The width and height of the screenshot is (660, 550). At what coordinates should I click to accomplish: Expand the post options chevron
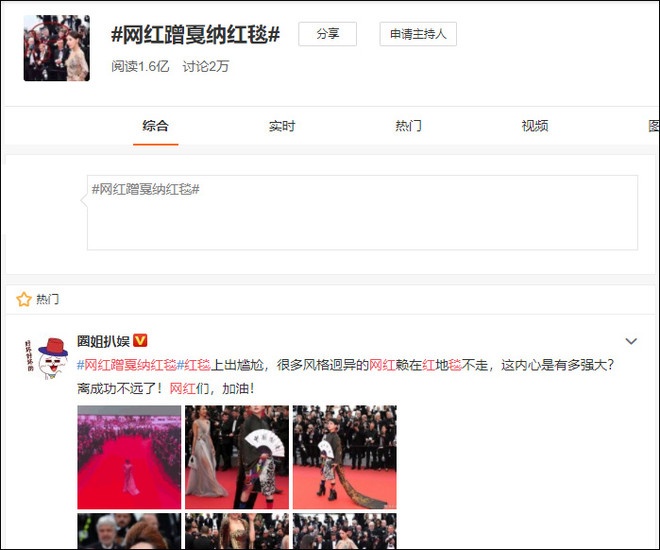coord(631,341)
